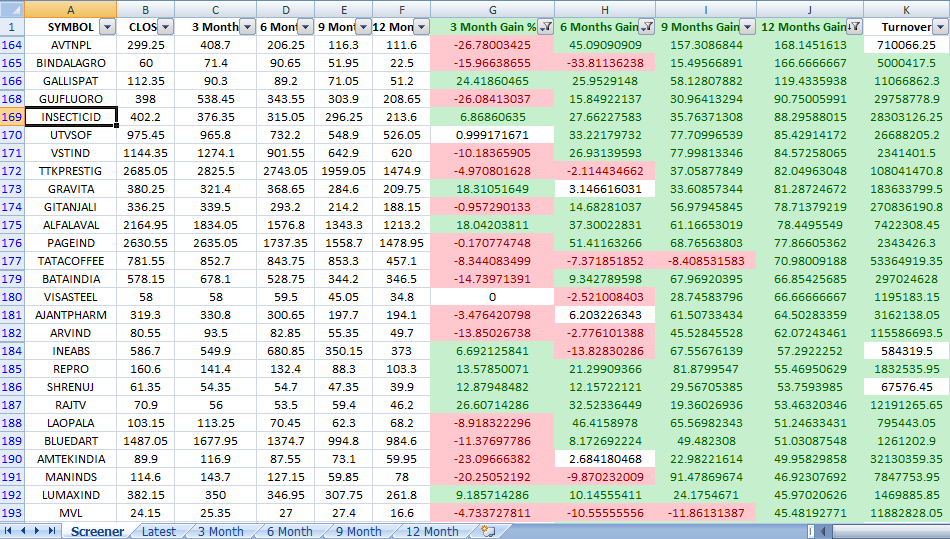Select cell showing -11.86131387
The height and width of the screenshot is (539, 950).
tap(706, 513)
